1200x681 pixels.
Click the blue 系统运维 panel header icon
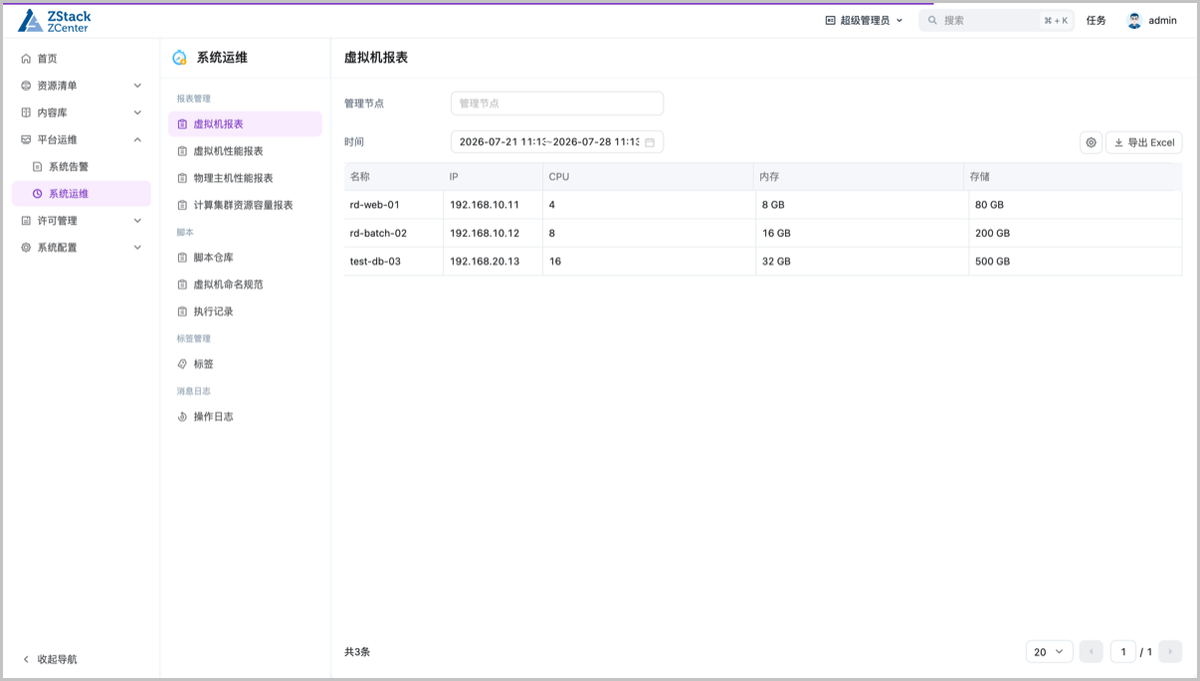point(180,58)
